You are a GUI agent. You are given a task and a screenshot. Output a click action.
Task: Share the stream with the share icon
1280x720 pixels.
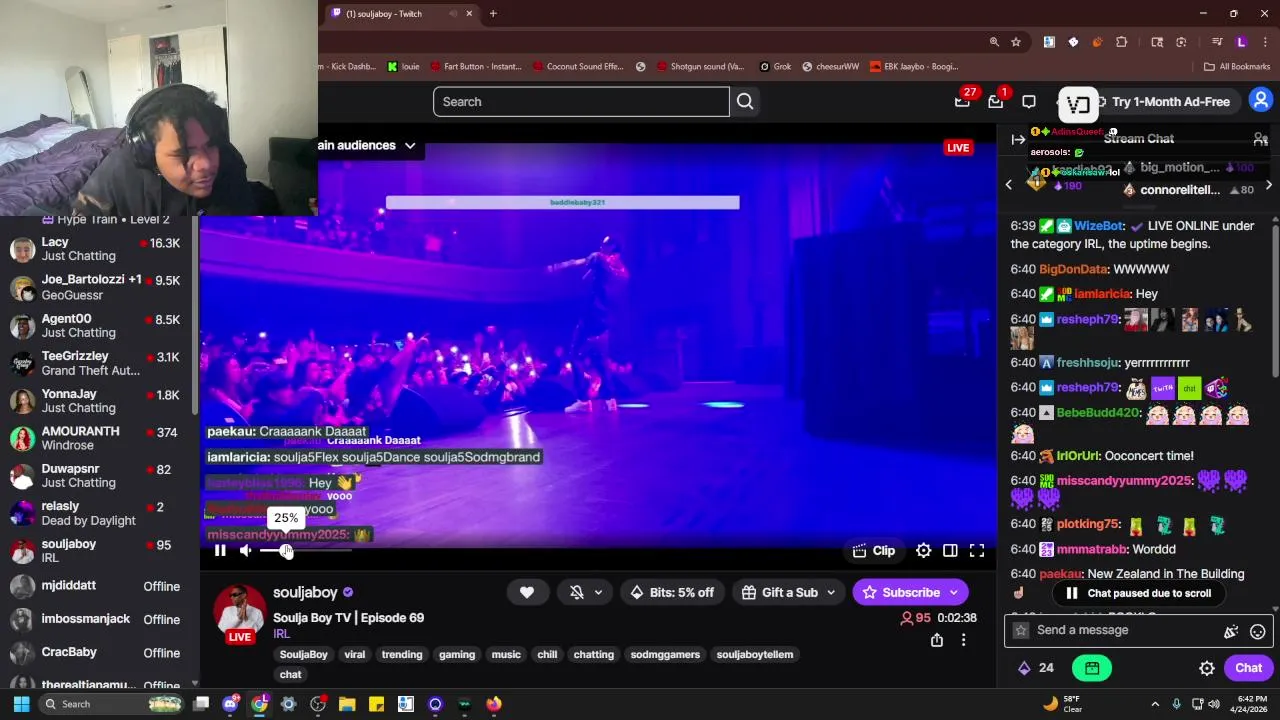click(x=937, y=640)
